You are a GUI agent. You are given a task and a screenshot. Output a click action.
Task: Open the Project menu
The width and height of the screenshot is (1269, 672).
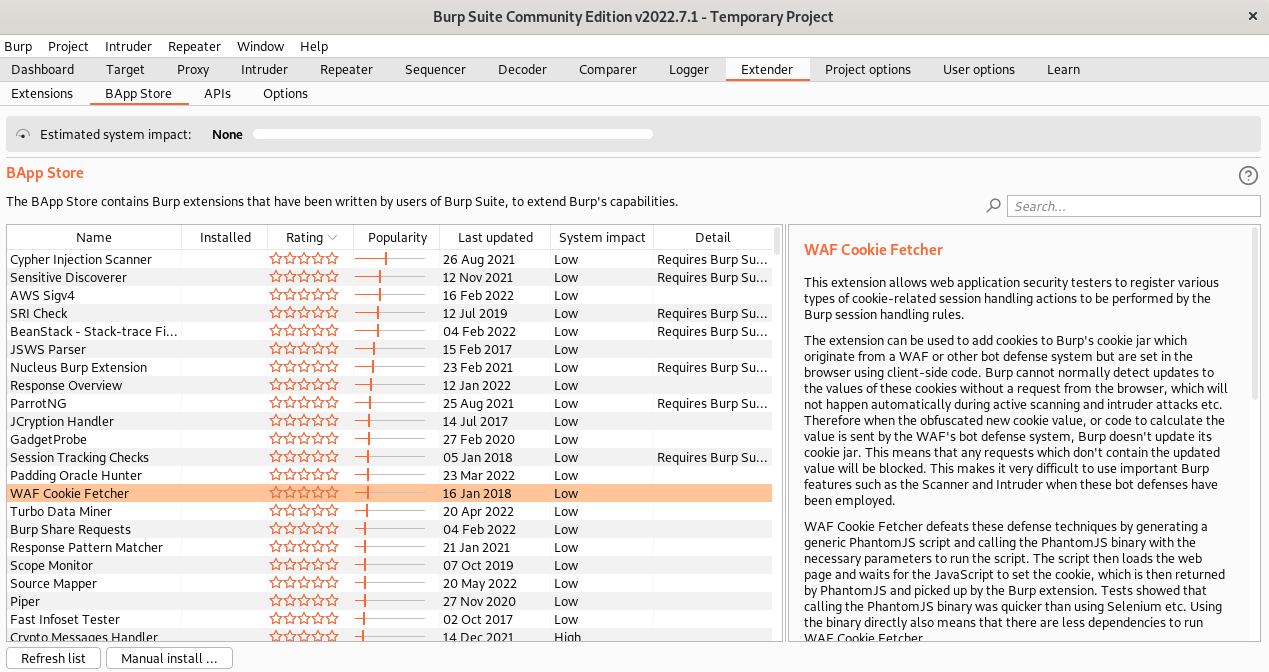[68, 47]
